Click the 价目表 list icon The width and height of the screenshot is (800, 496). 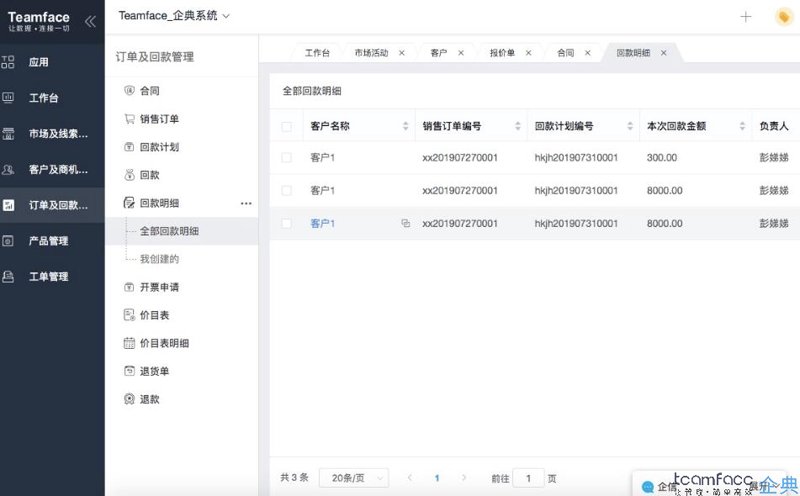pos(129,315)
